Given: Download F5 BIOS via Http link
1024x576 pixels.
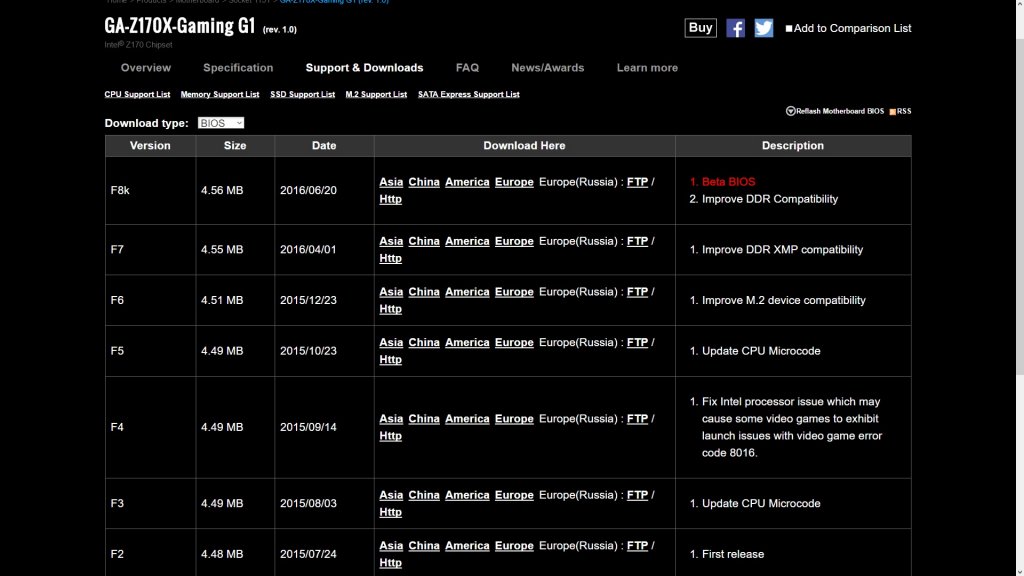Looking at the screenshot, I should point(391,360).
